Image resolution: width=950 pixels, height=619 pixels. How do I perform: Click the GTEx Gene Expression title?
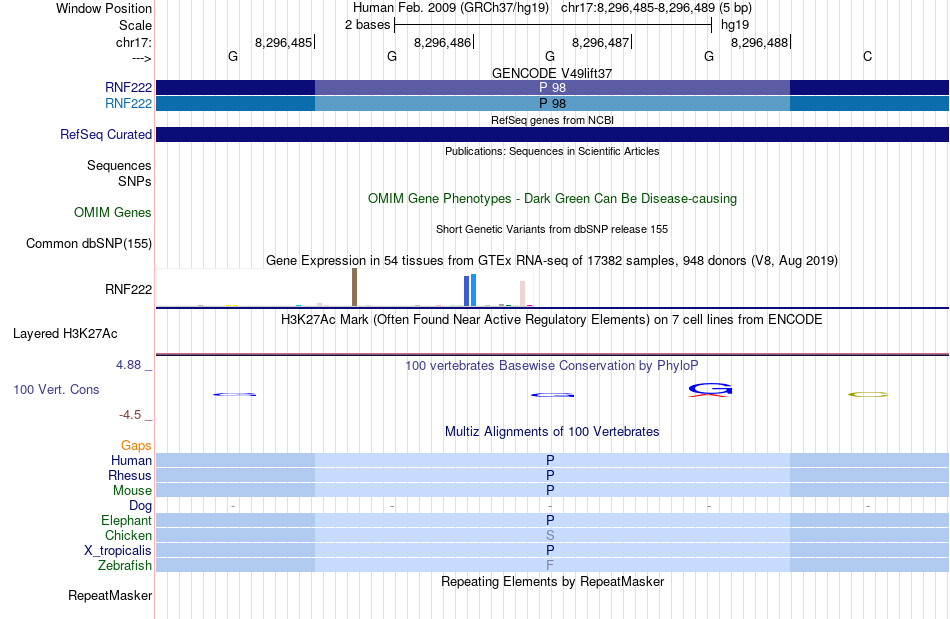click(552, 260)
